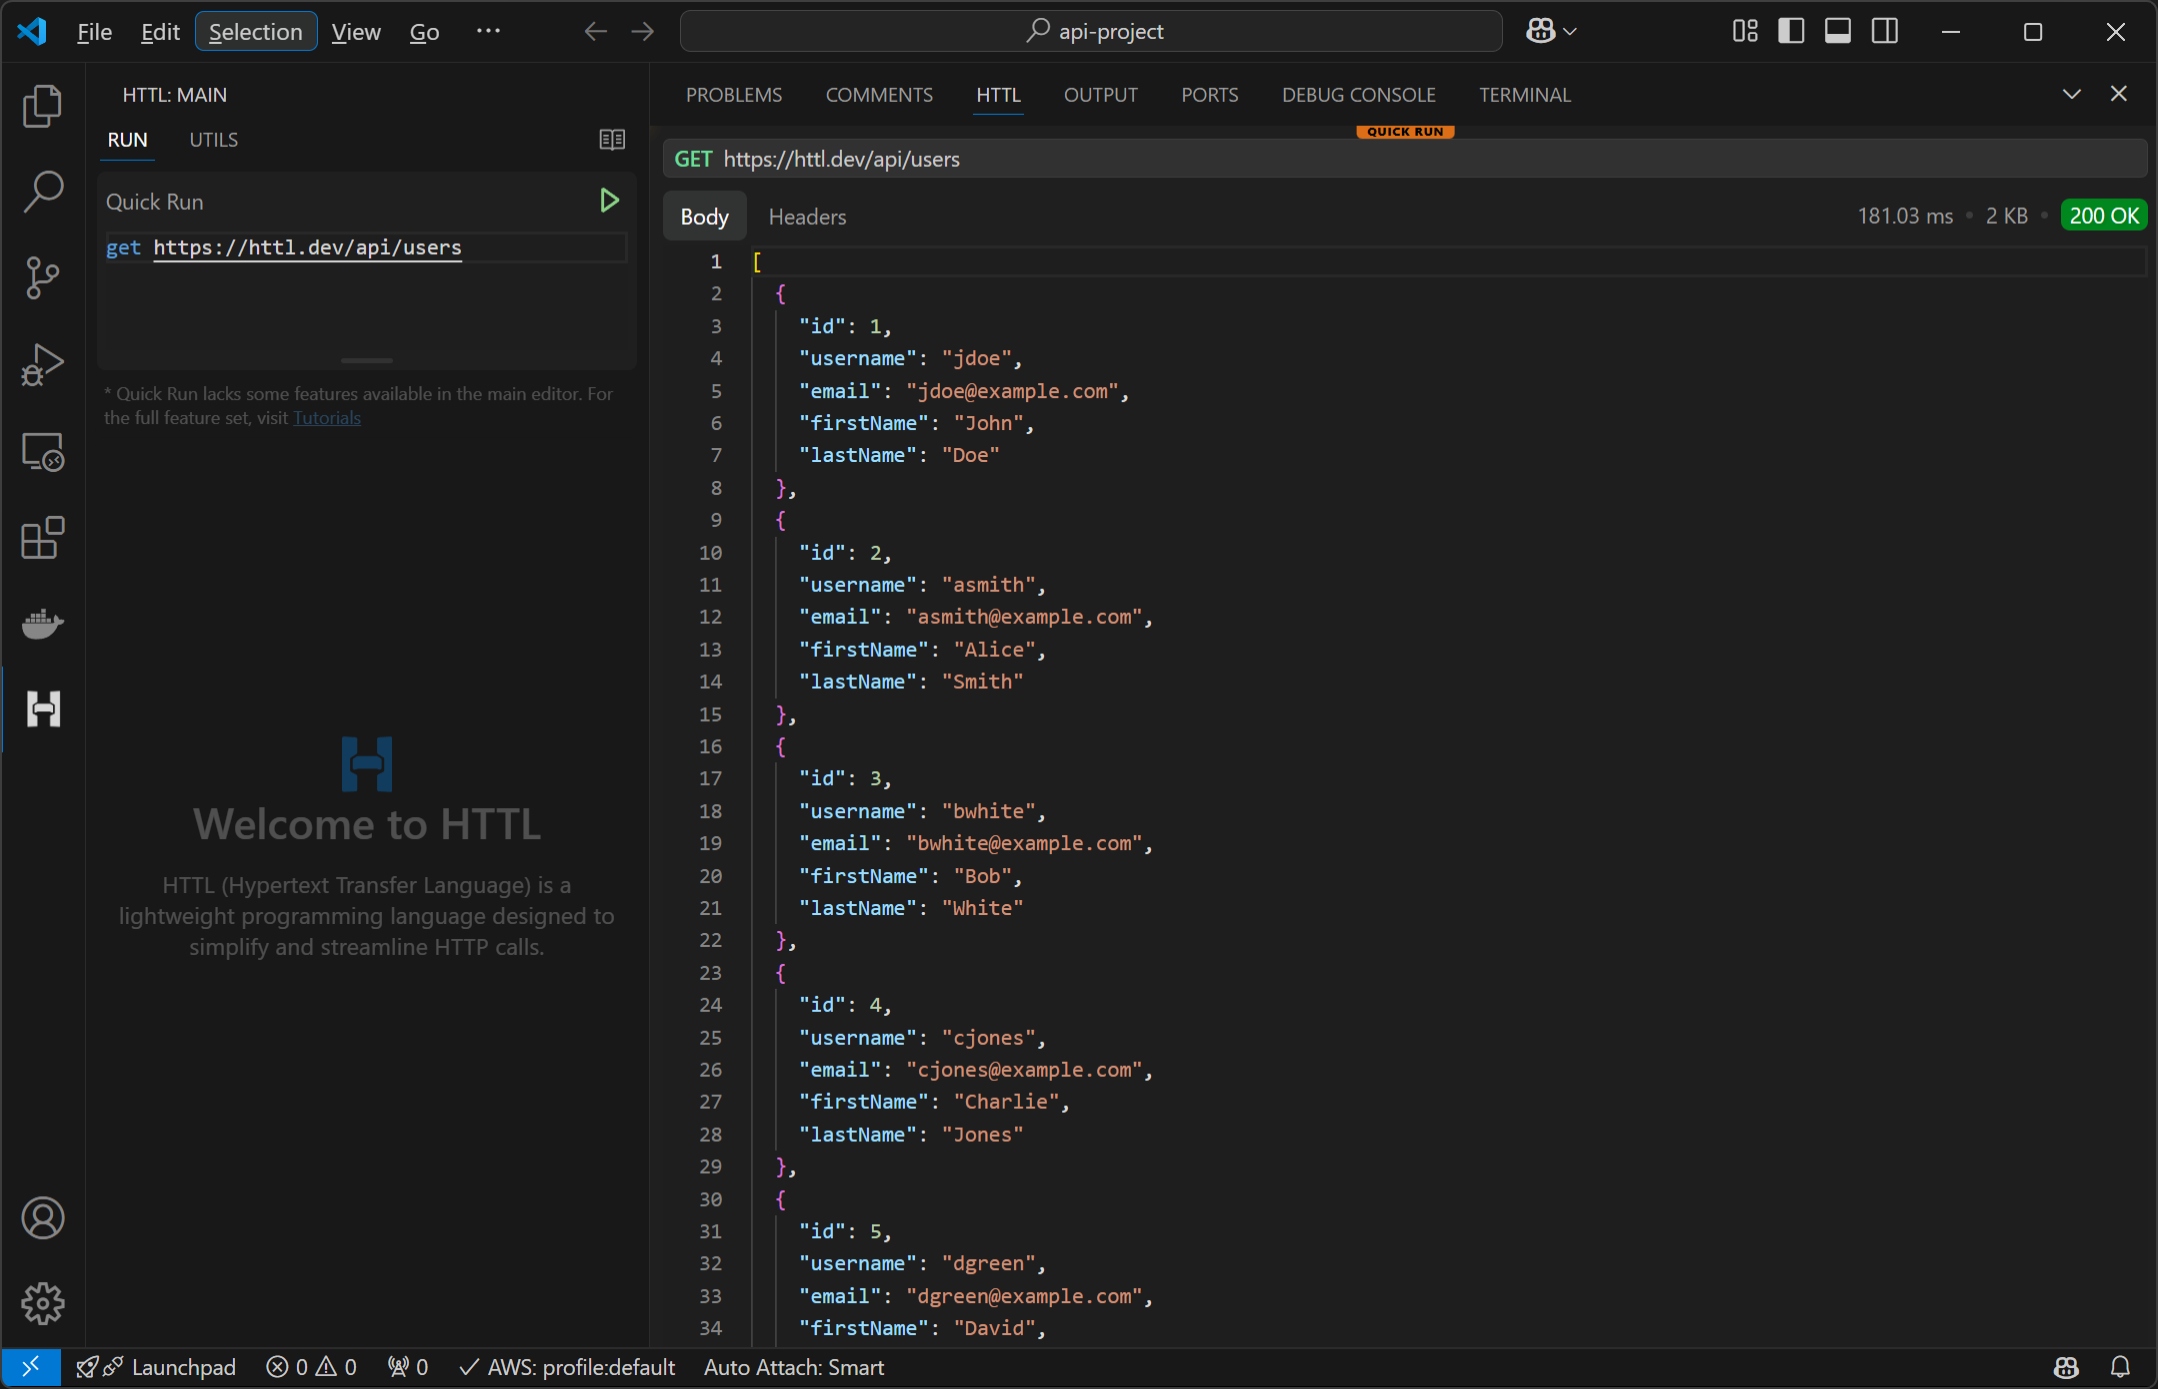Click the ports forwarded status item
2158x1389 pixels.
tap(408, 1367)
